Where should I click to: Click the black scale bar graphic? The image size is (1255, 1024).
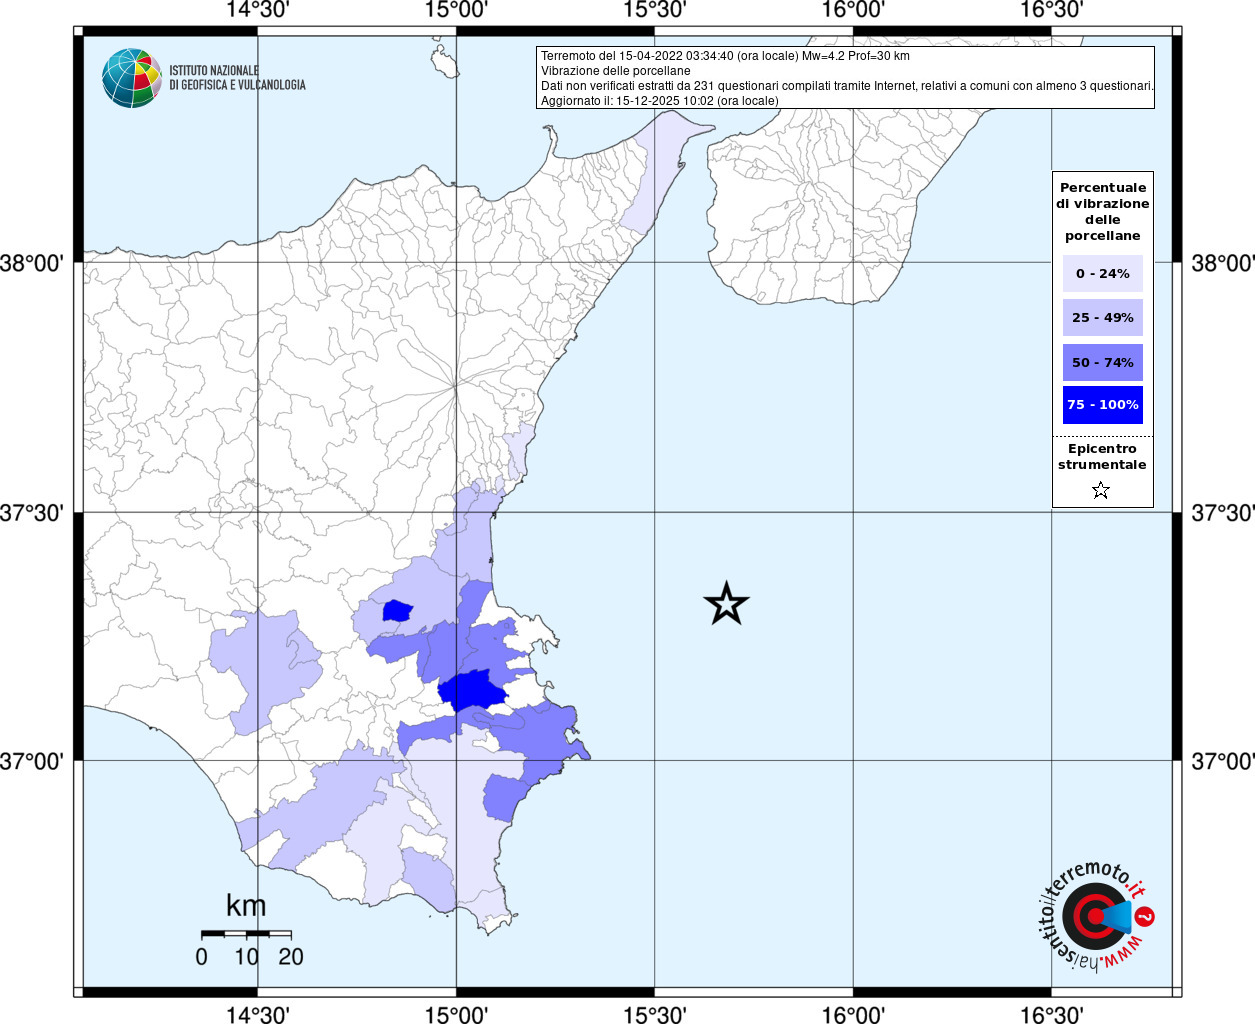(x=246, y=934)
